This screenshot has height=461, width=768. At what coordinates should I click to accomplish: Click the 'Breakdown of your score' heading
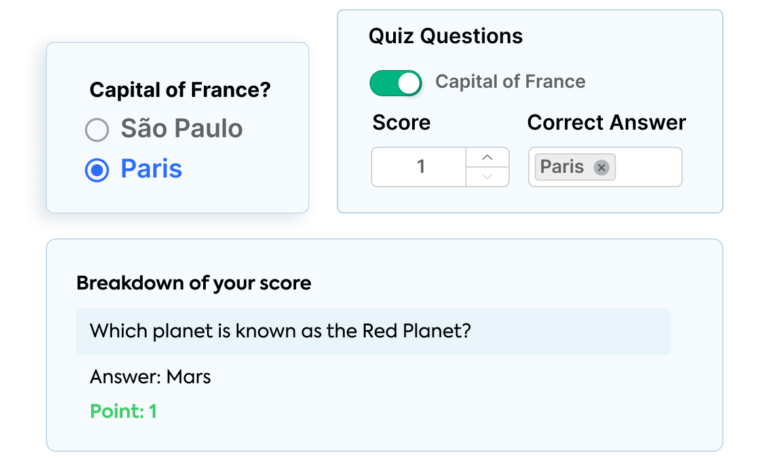tap(193, 283)
